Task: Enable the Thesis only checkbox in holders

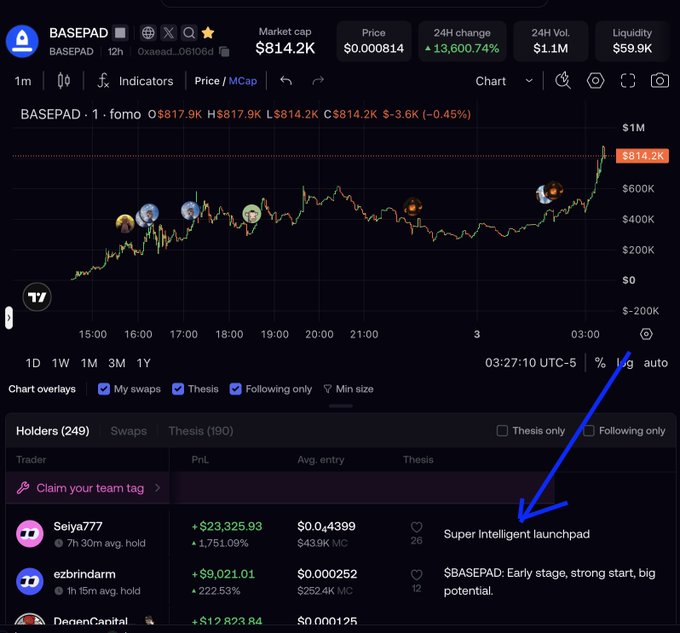Action: coord(502,431)
